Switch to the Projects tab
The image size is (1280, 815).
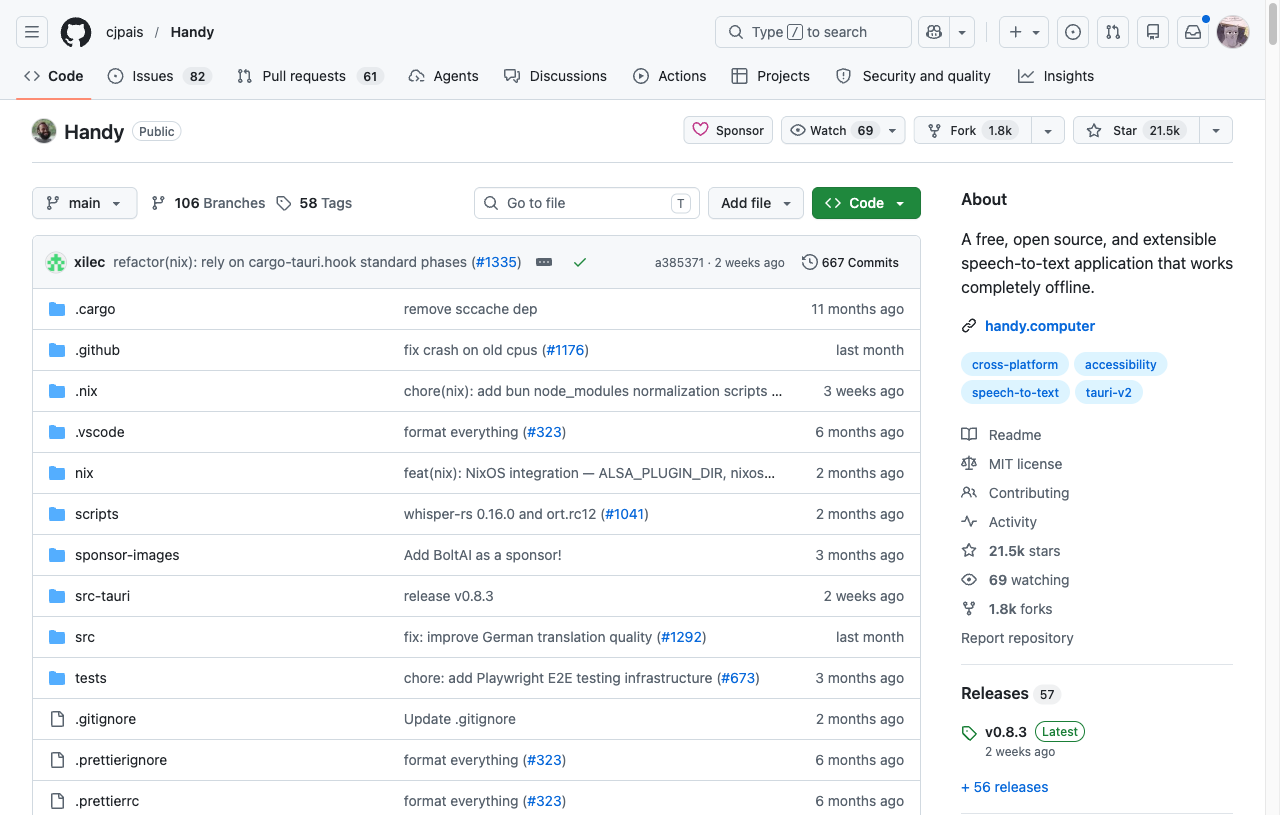click(x=770, y=76)
